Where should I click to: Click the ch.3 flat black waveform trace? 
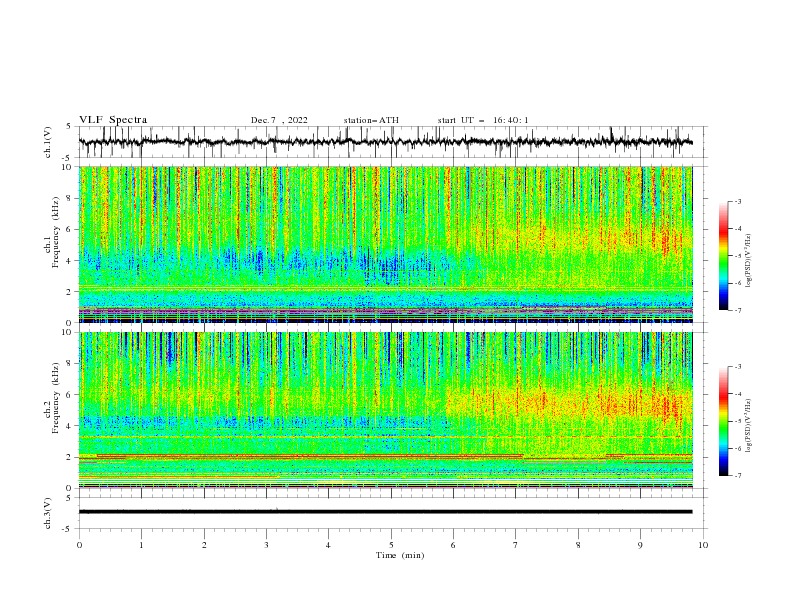(385, 512)
